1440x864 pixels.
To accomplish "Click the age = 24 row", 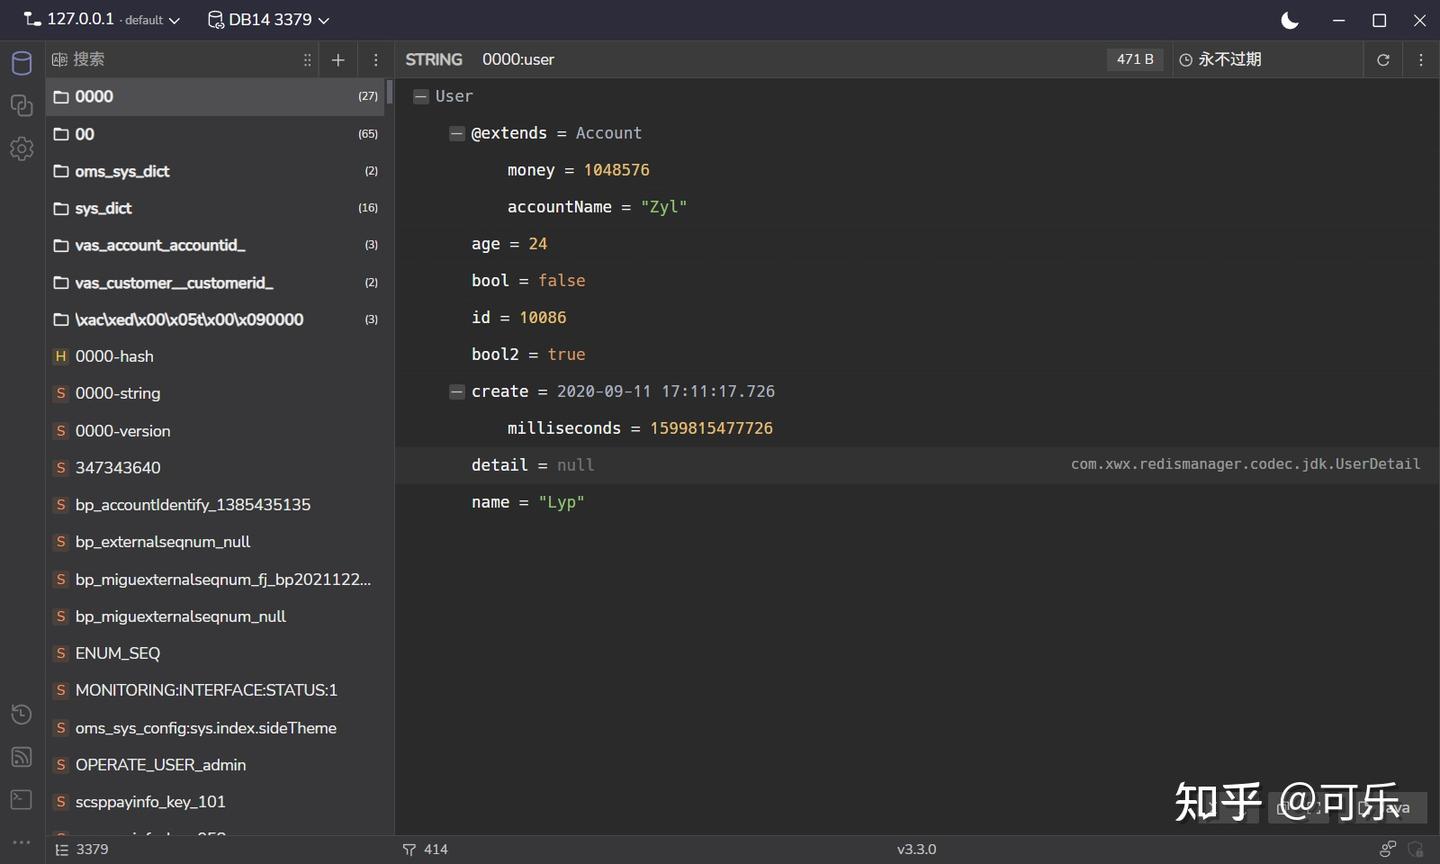I will tap(916, 244).
